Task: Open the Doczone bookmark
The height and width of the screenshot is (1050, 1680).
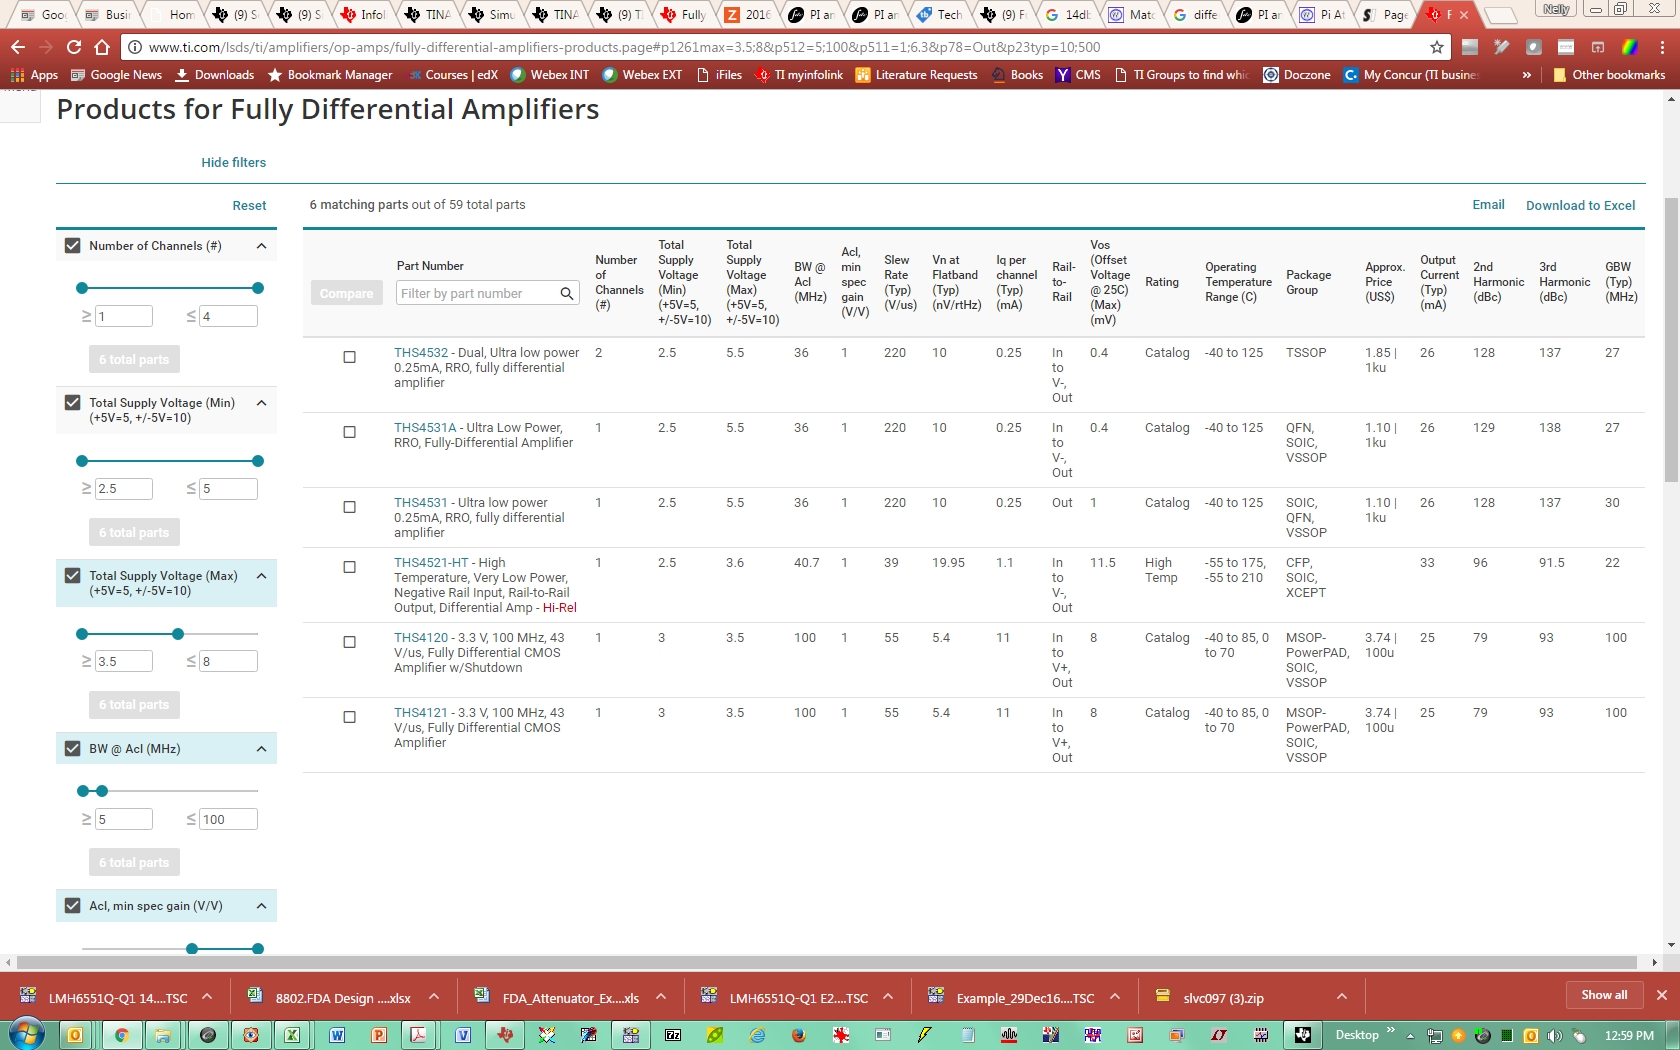Action: pos(1297,75)
